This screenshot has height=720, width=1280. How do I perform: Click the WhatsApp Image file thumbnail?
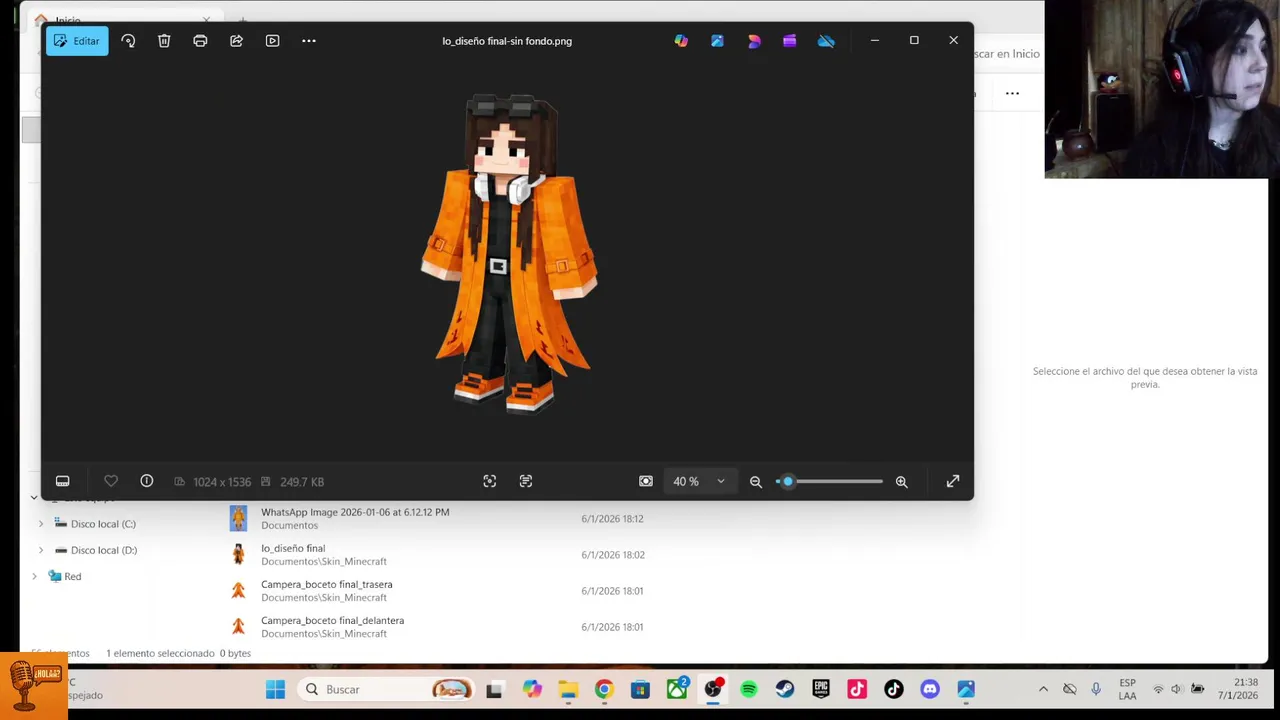click(238, 518)
